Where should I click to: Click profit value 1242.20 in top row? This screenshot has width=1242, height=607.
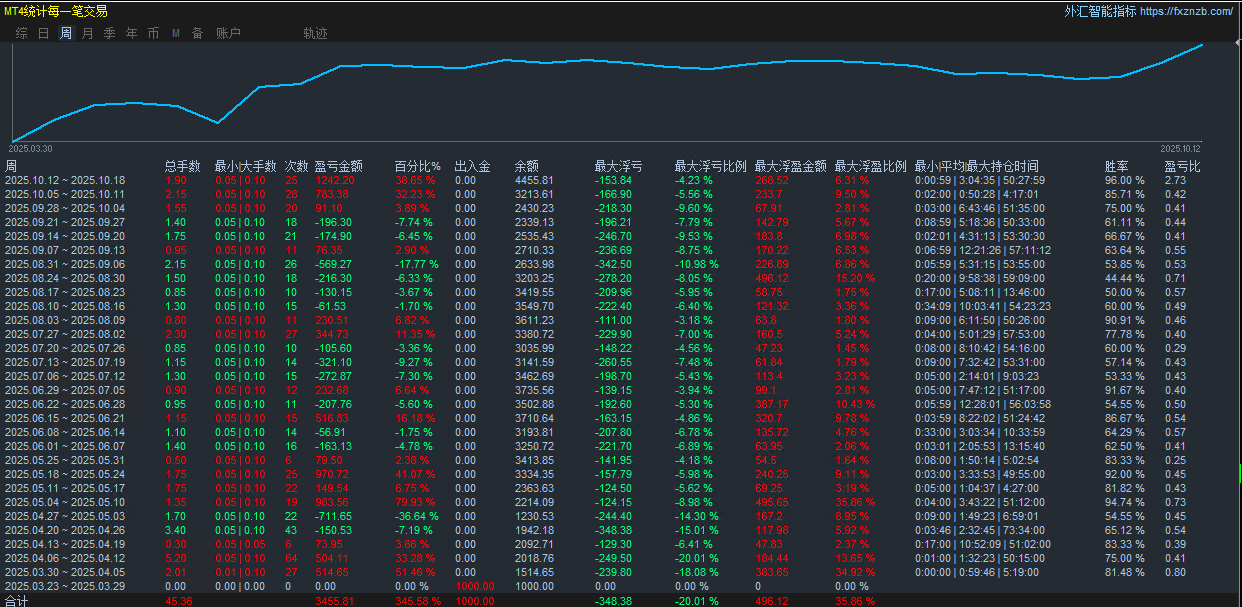pos(334,180)
